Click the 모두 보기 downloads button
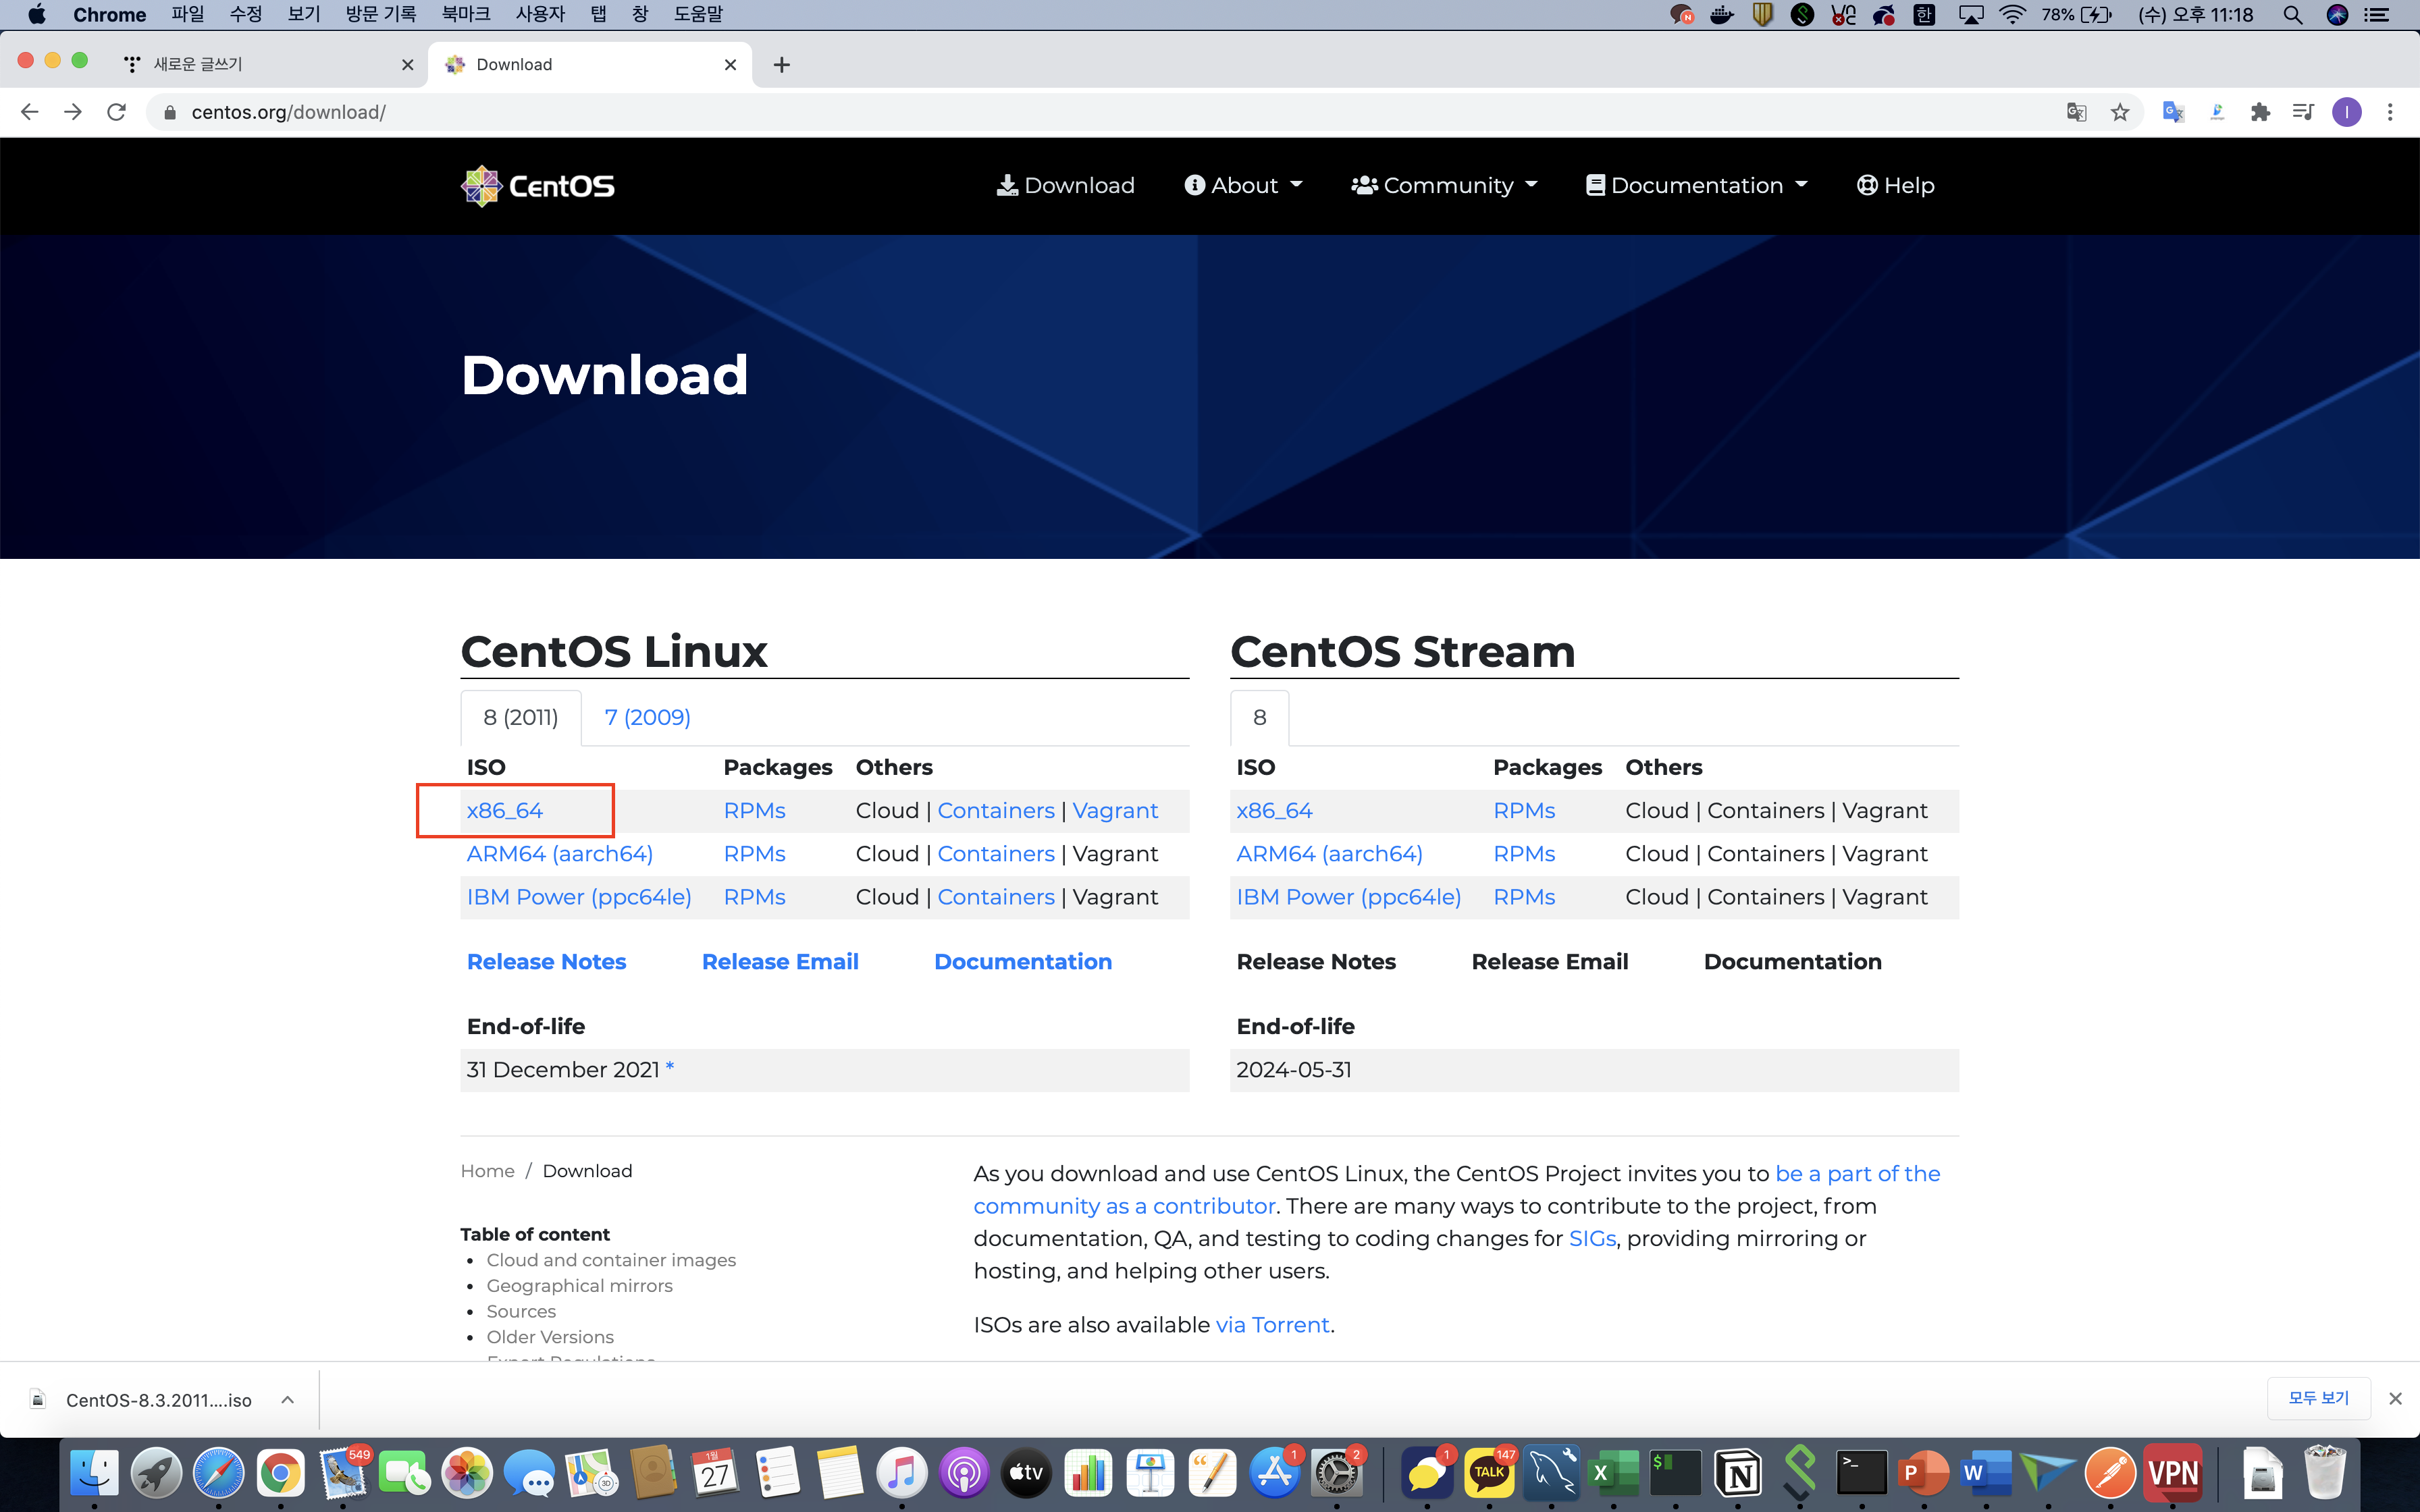2420x1512 pixels. pyautogui.click(x=2317, y=1398)
